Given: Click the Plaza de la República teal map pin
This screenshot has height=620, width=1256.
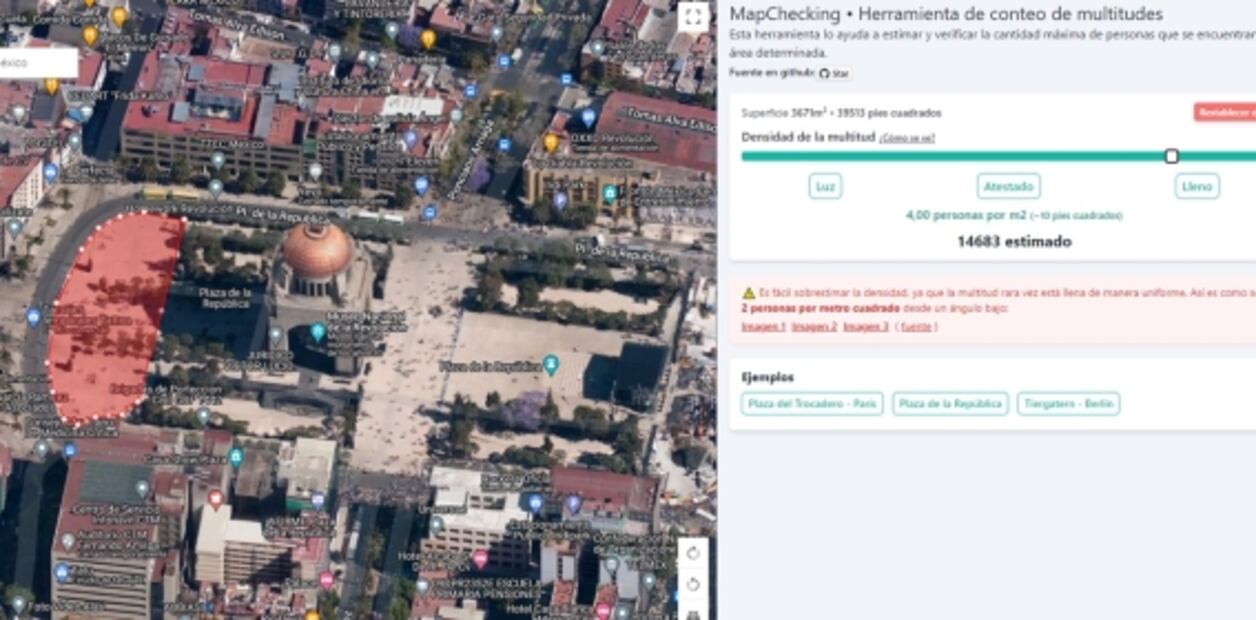Looking at the screenshot, I should pos(550,365).
